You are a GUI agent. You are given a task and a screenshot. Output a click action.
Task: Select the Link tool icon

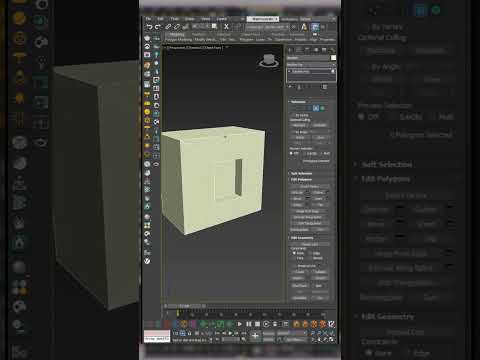pos(168,27)
